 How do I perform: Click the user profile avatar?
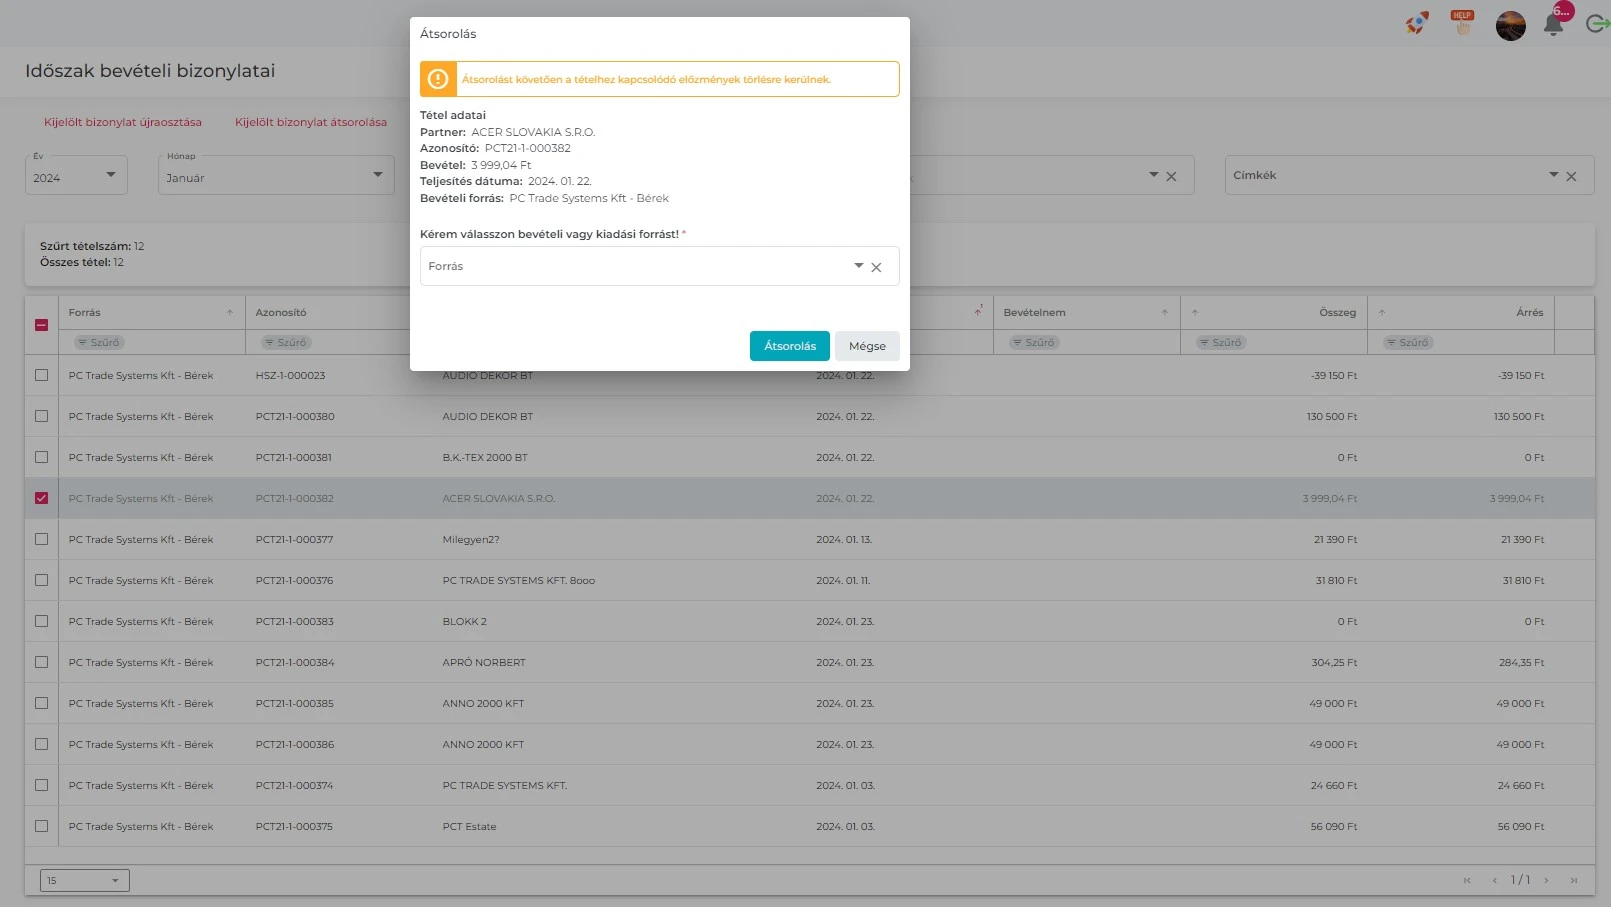[1510, 25]
